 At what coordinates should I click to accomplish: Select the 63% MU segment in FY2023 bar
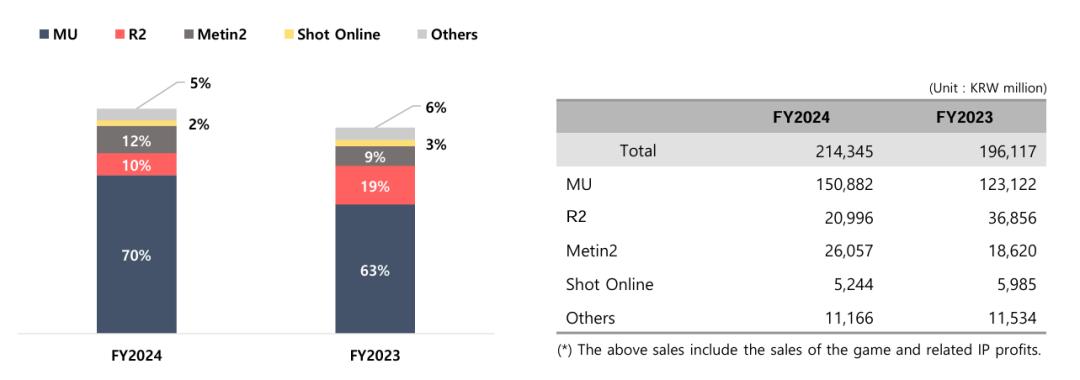tap(375, 269)
